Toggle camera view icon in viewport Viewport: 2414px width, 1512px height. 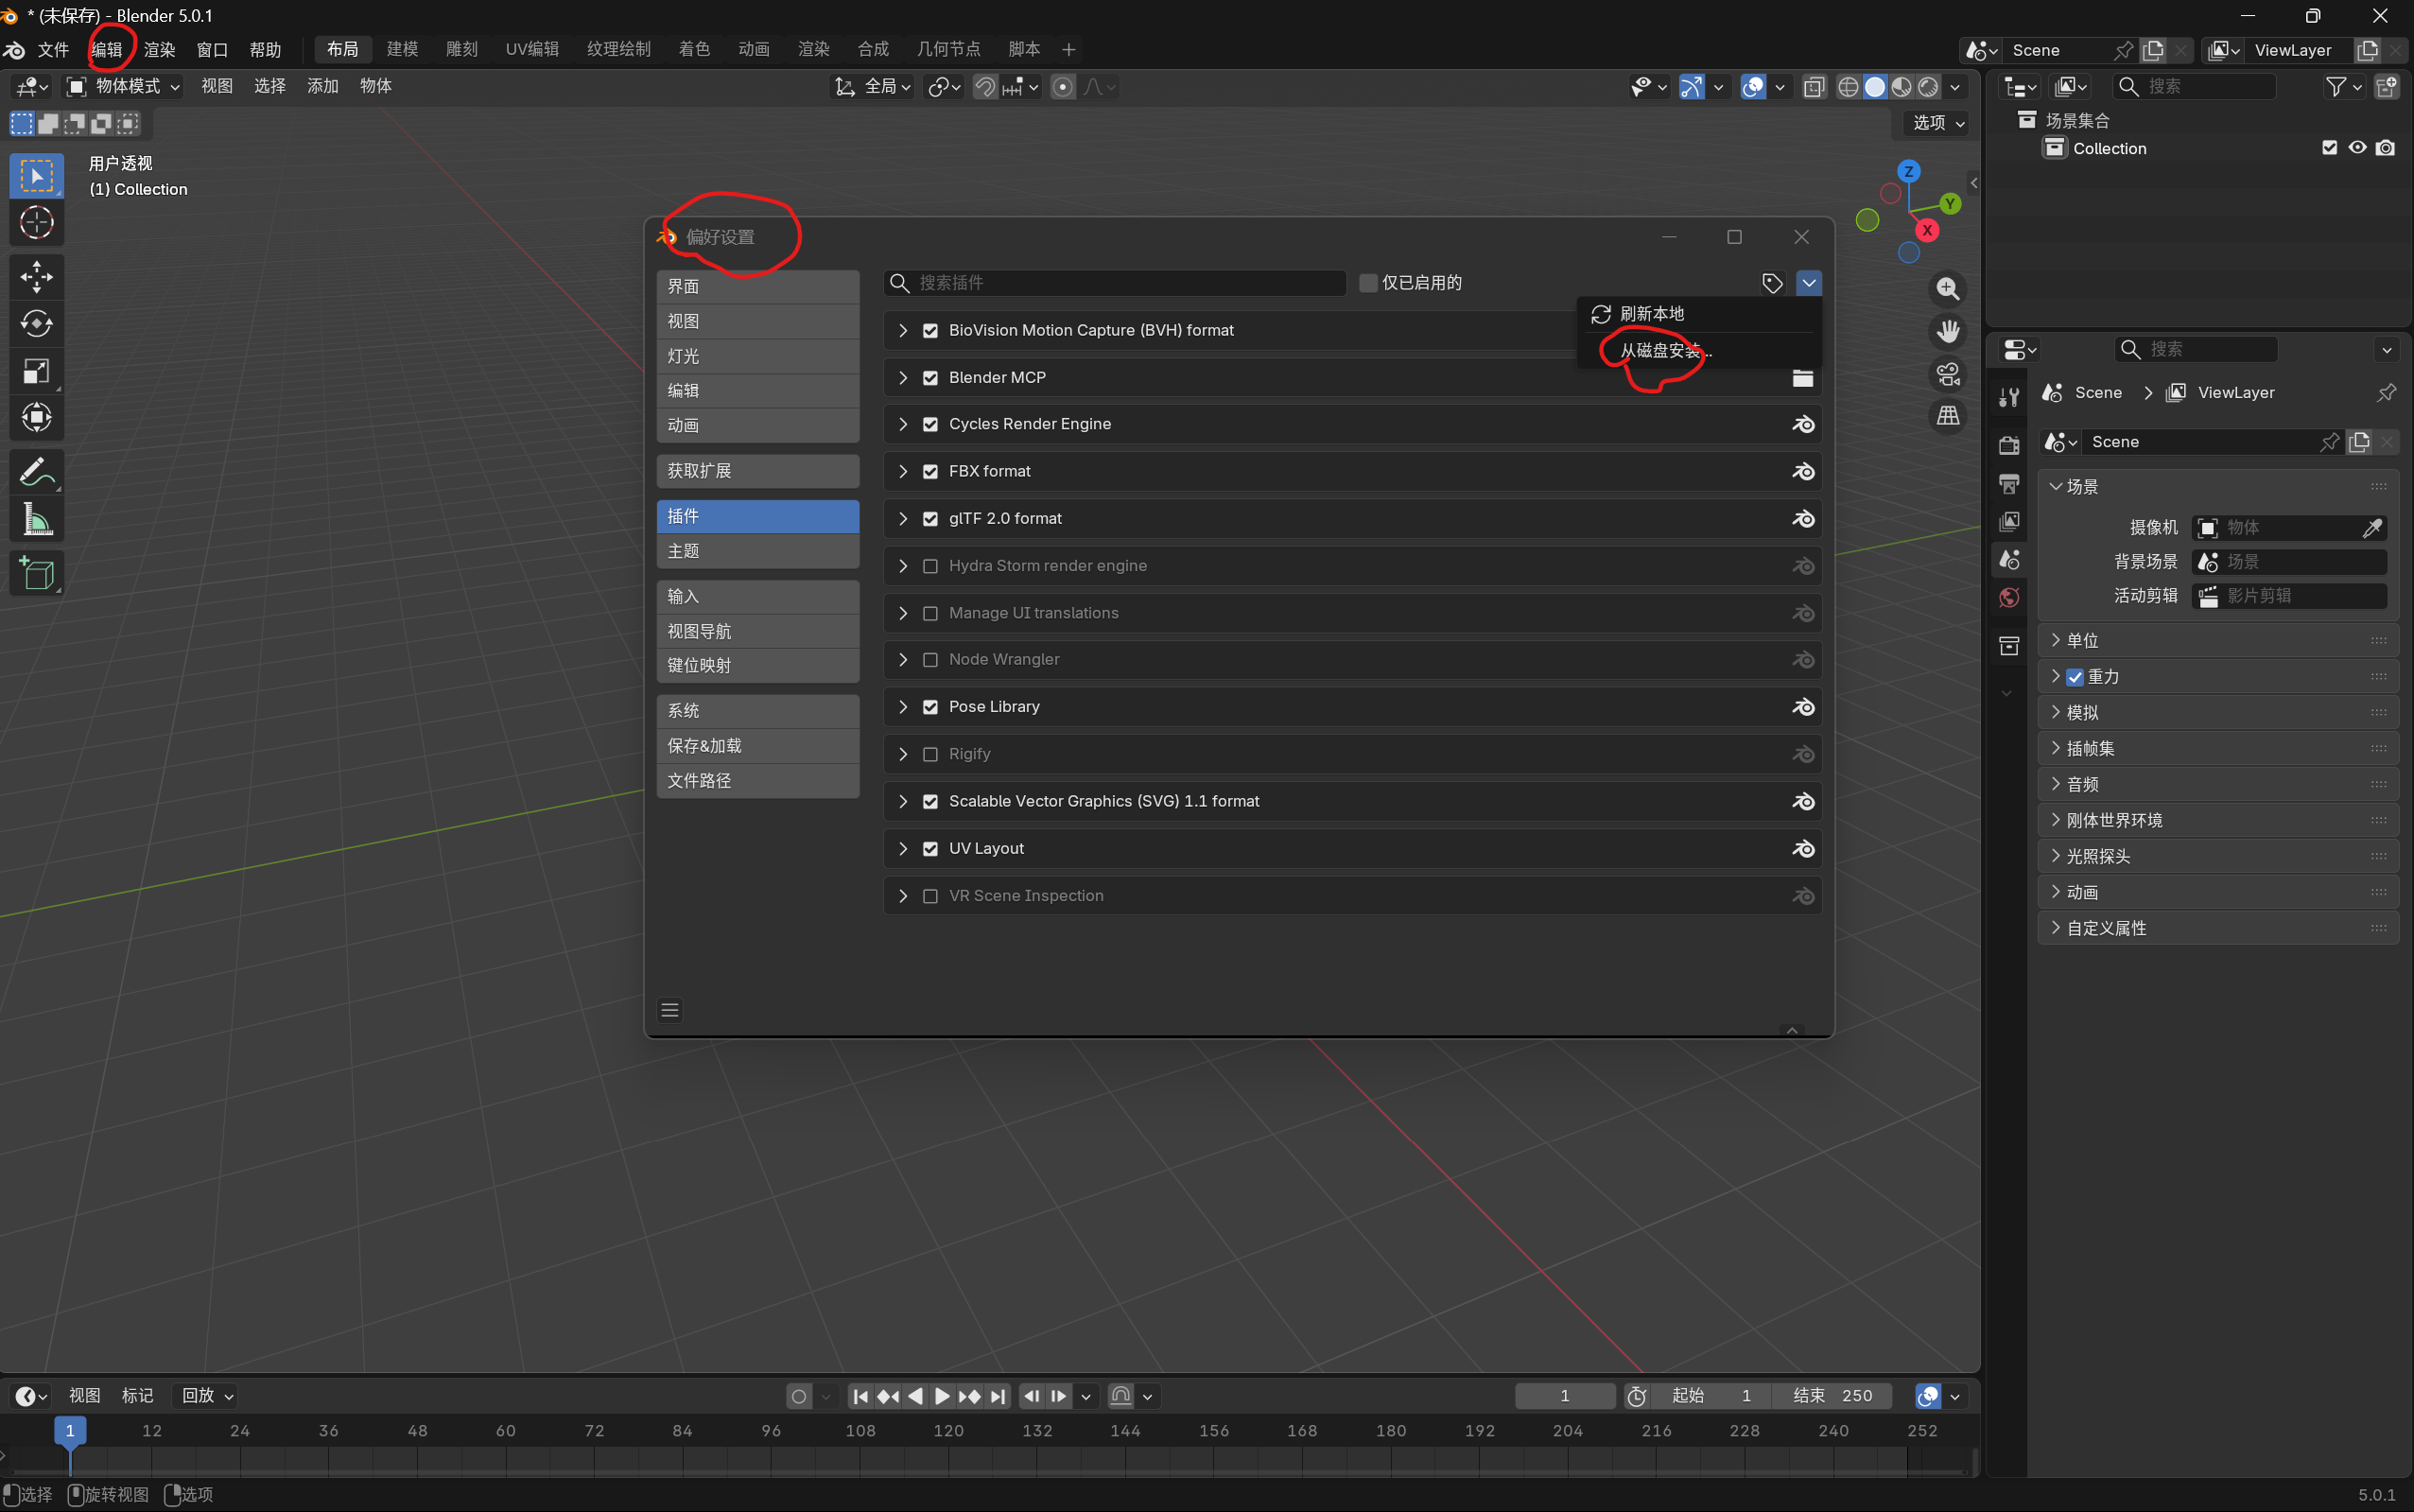pyautogui.click(x=1948, y=374)
